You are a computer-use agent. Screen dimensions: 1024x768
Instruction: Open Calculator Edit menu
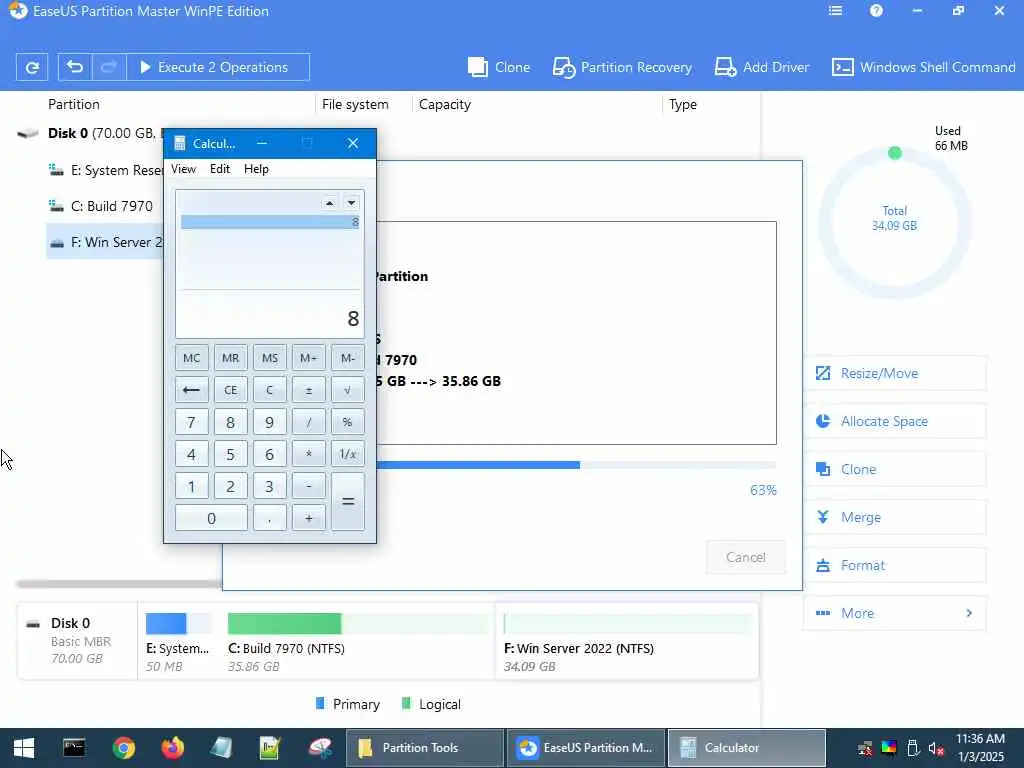tap(219, 169)
